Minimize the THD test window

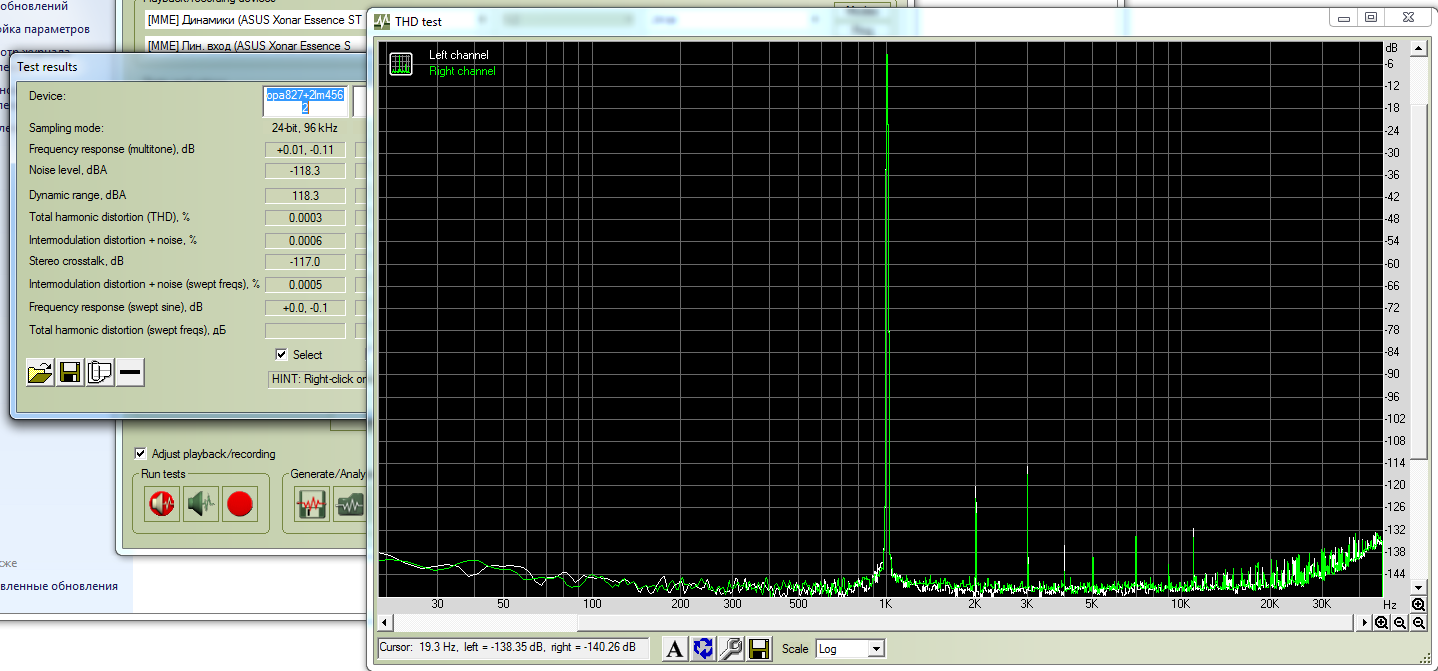(x=1344, y=17)
